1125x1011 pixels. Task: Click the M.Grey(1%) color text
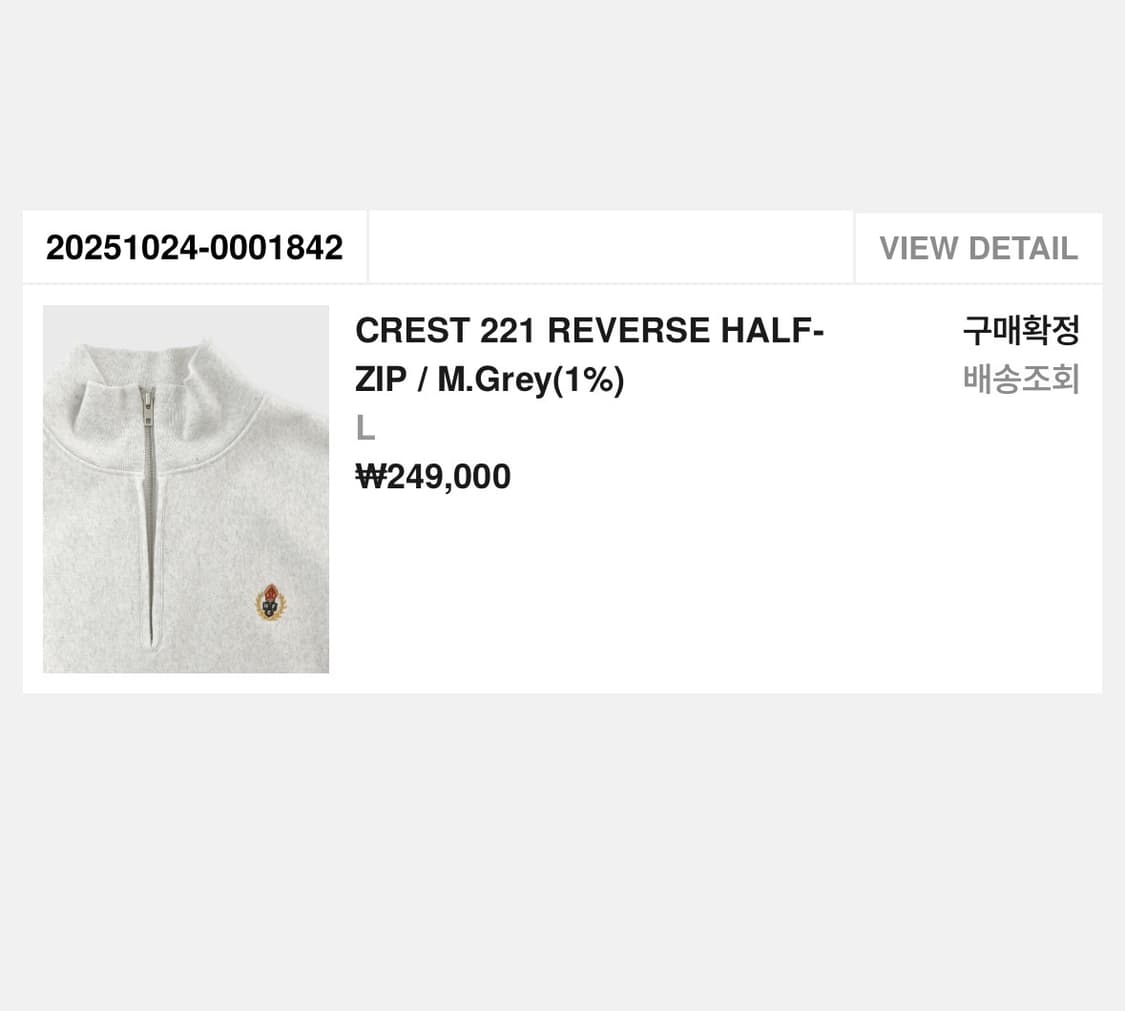tap(531, 380)
